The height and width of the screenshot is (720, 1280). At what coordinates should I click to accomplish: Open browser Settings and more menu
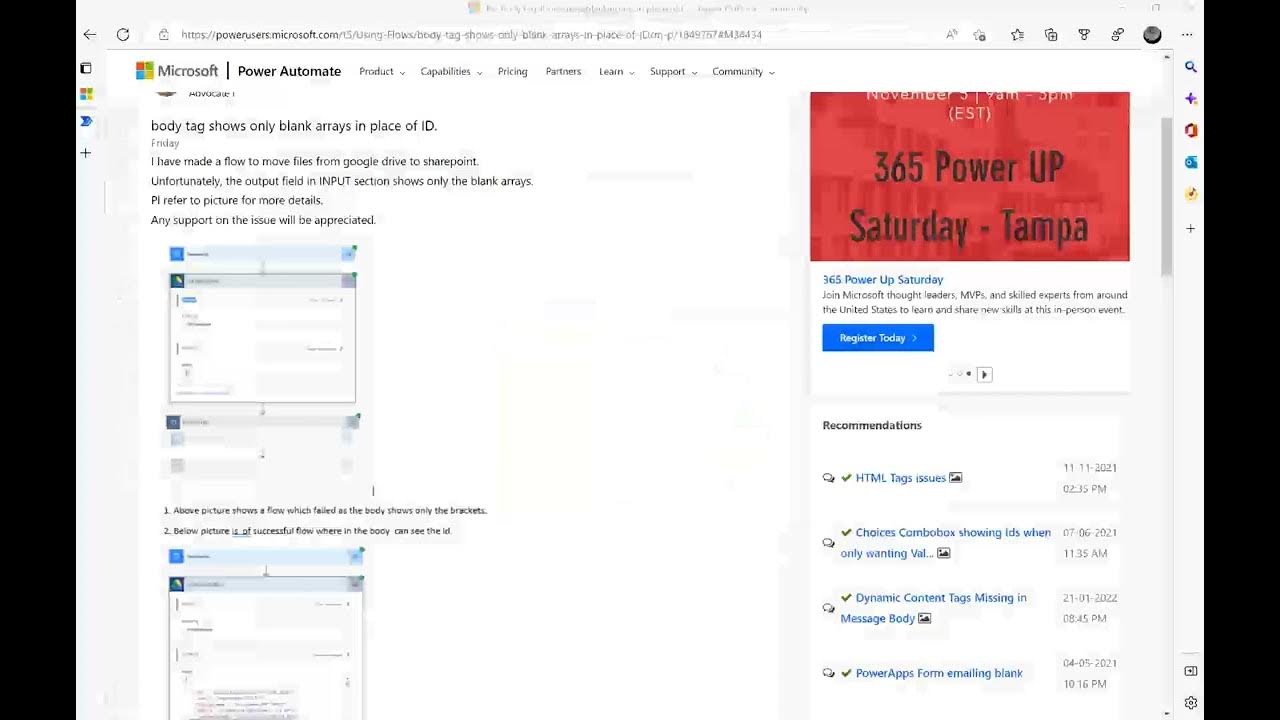tap(1187, 35)
